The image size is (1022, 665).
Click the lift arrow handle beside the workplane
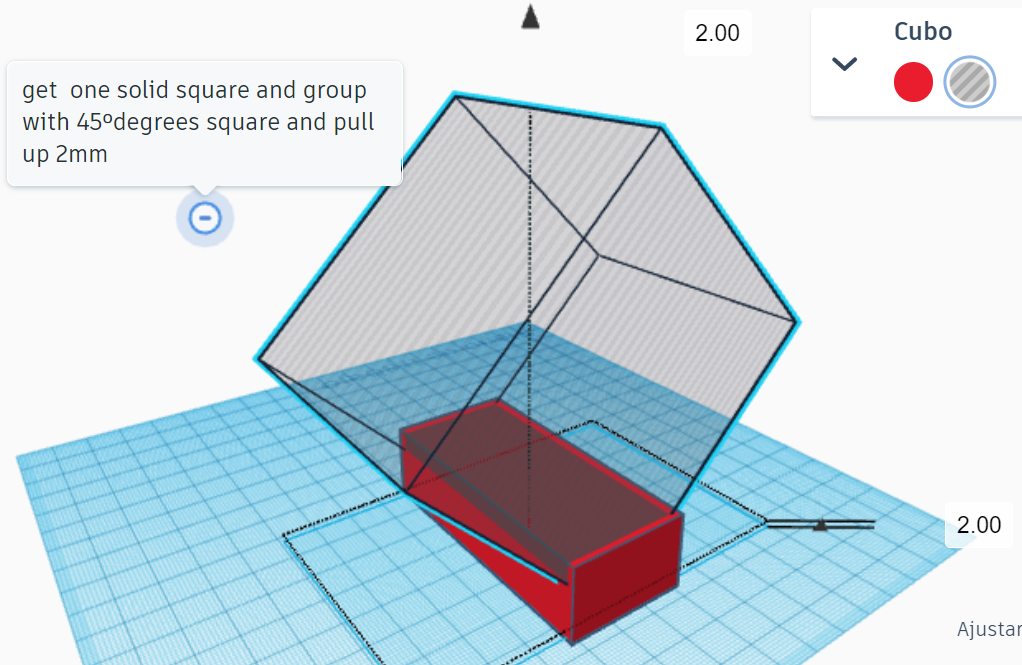tap(821, 524)
